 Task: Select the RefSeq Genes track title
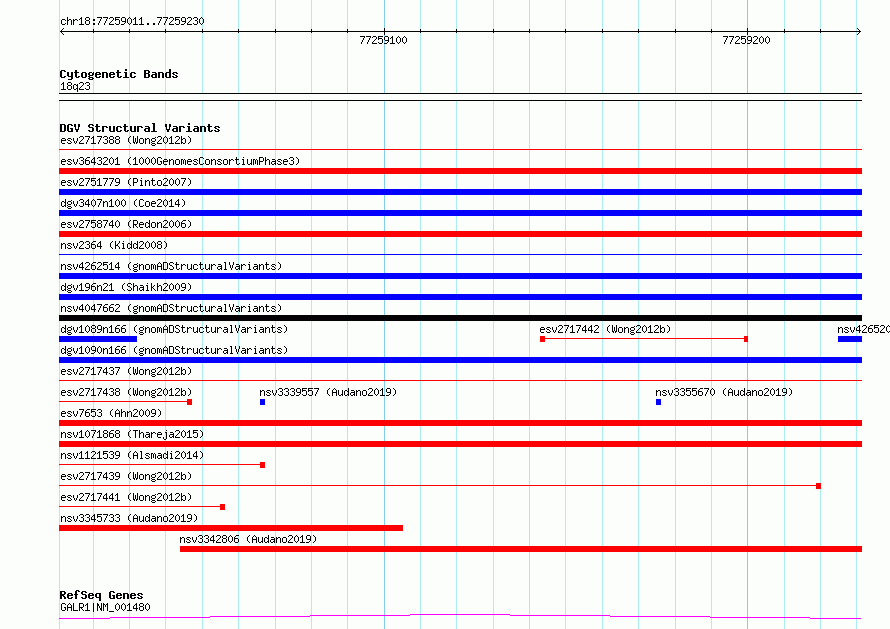(101, 595)
